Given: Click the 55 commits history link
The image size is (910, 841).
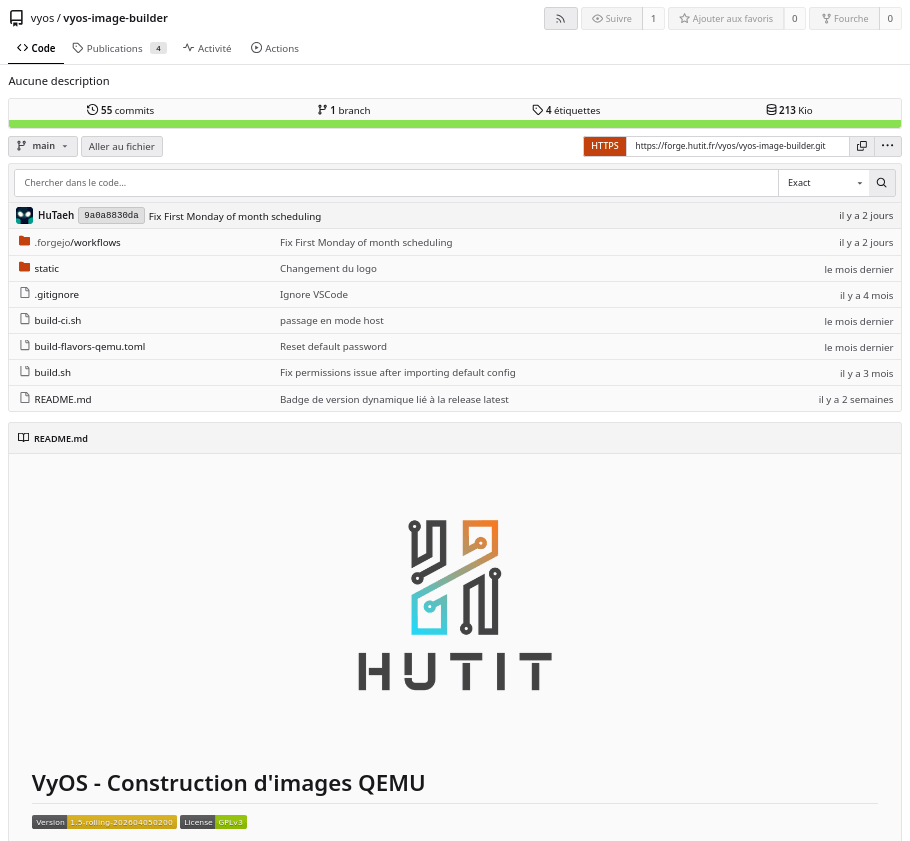Looking at the screenshot, I should [120, 110].
